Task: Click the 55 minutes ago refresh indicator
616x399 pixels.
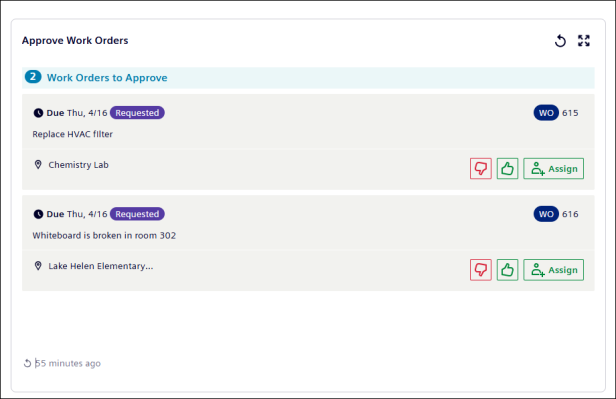Action: [x=62, y=363]
